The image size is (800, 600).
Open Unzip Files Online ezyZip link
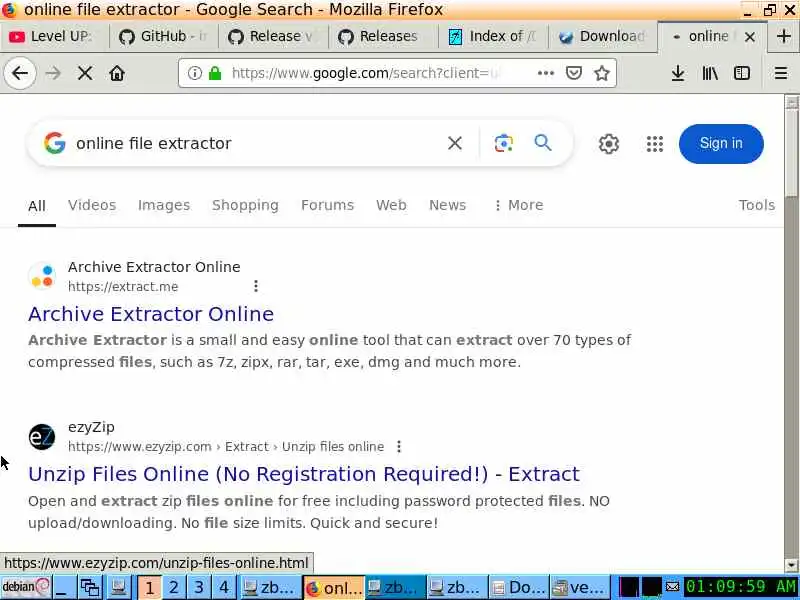pos(304,474)
